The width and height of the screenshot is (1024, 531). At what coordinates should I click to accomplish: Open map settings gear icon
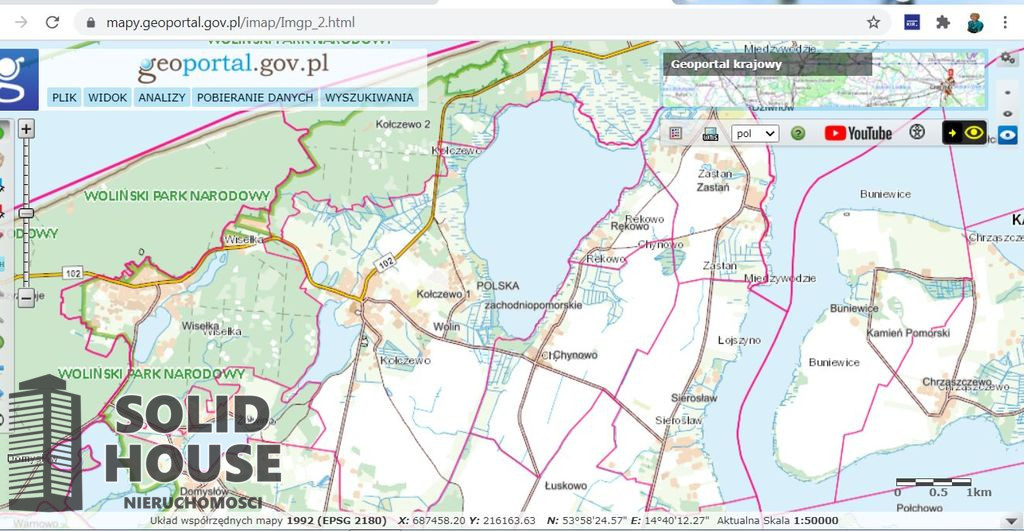coord(1007,57)
